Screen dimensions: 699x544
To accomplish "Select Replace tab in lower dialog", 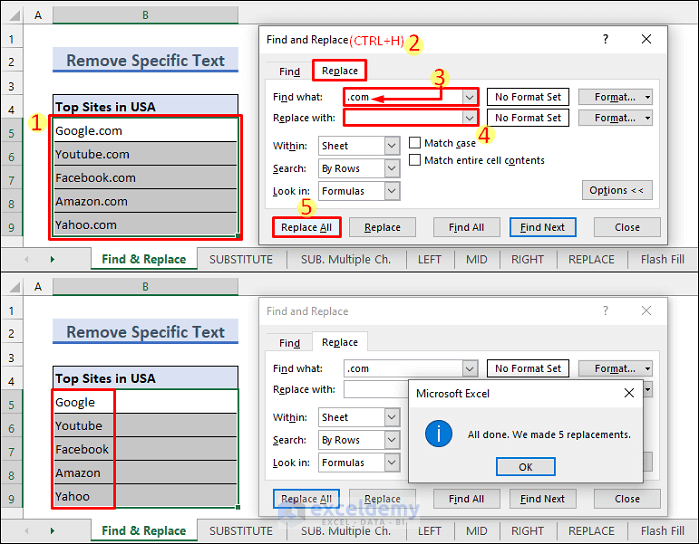I will coord(340,342).
